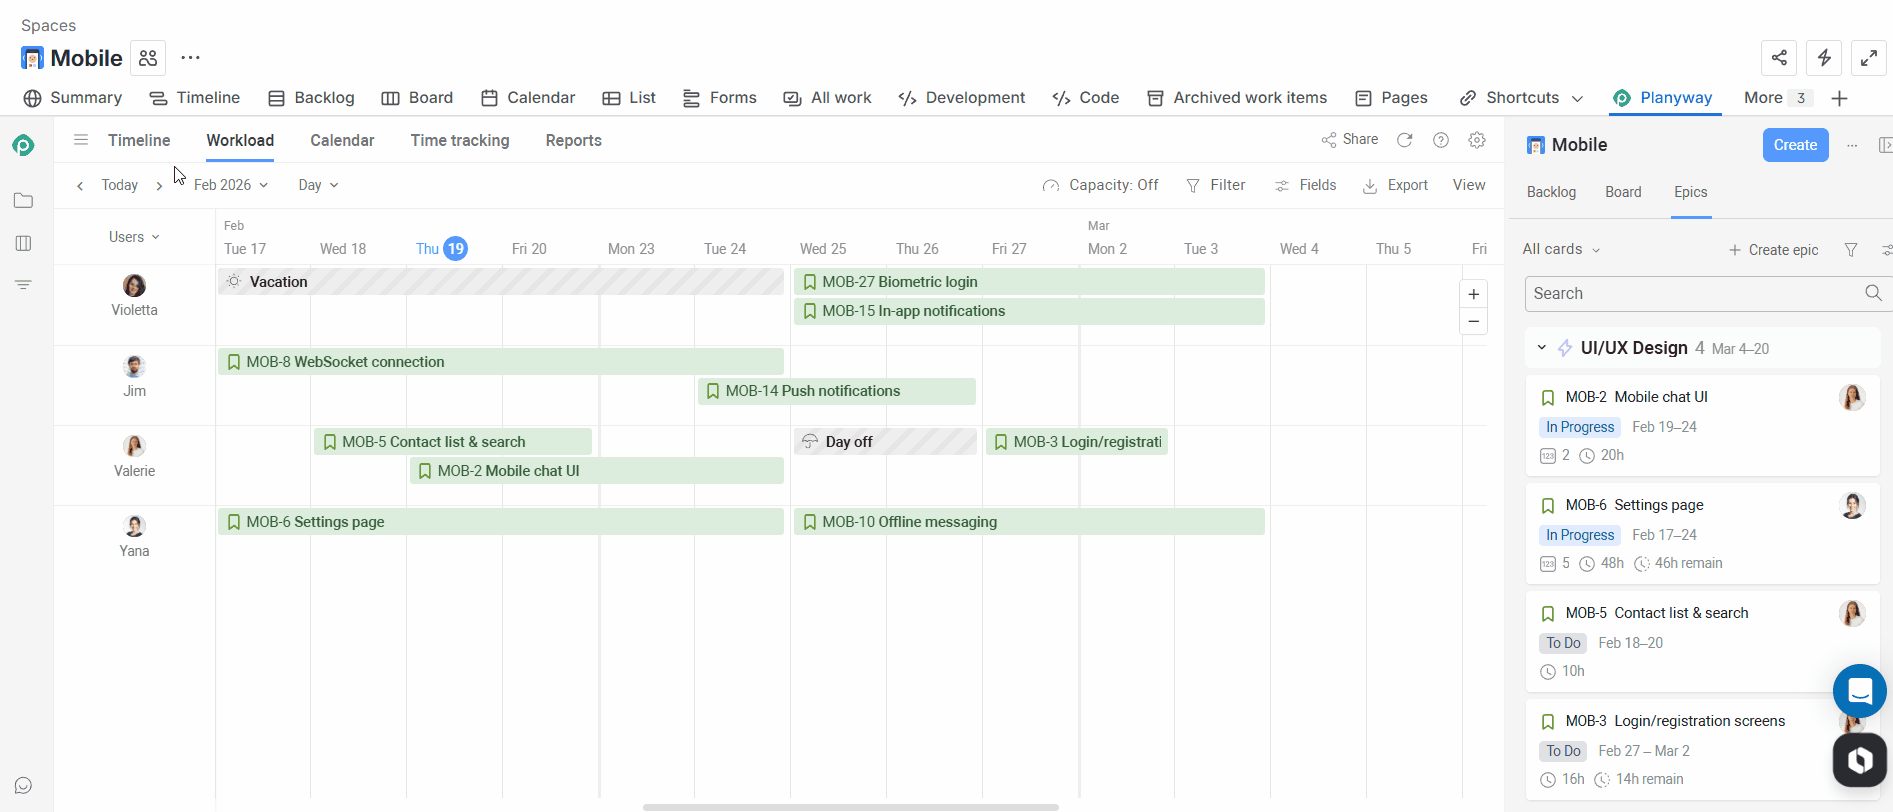The width and height of the screenshot is (1893, 812).
Task: Zoom in the workload with plus button
Action: click(x=1473, y=294)
